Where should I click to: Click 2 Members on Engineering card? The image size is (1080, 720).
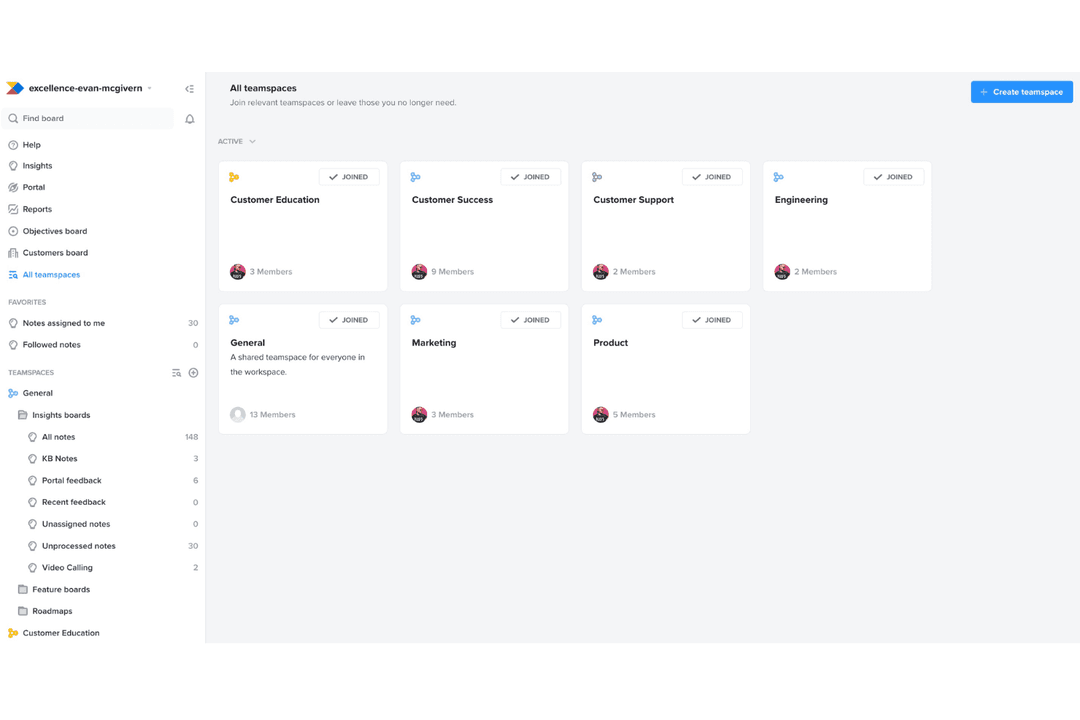tap(816, 271)
